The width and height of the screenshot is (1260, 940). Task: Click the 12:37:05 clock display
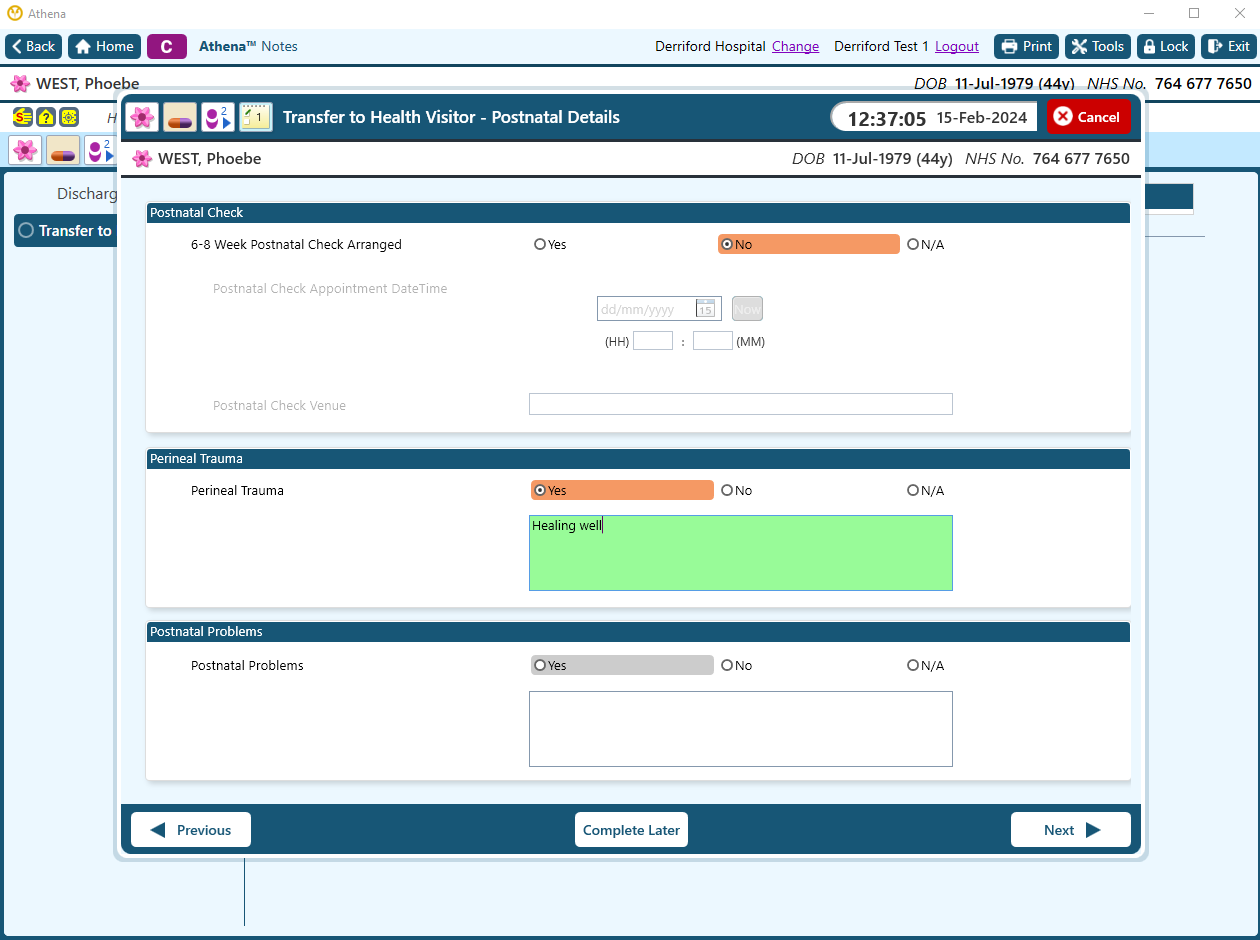[887, 118]
